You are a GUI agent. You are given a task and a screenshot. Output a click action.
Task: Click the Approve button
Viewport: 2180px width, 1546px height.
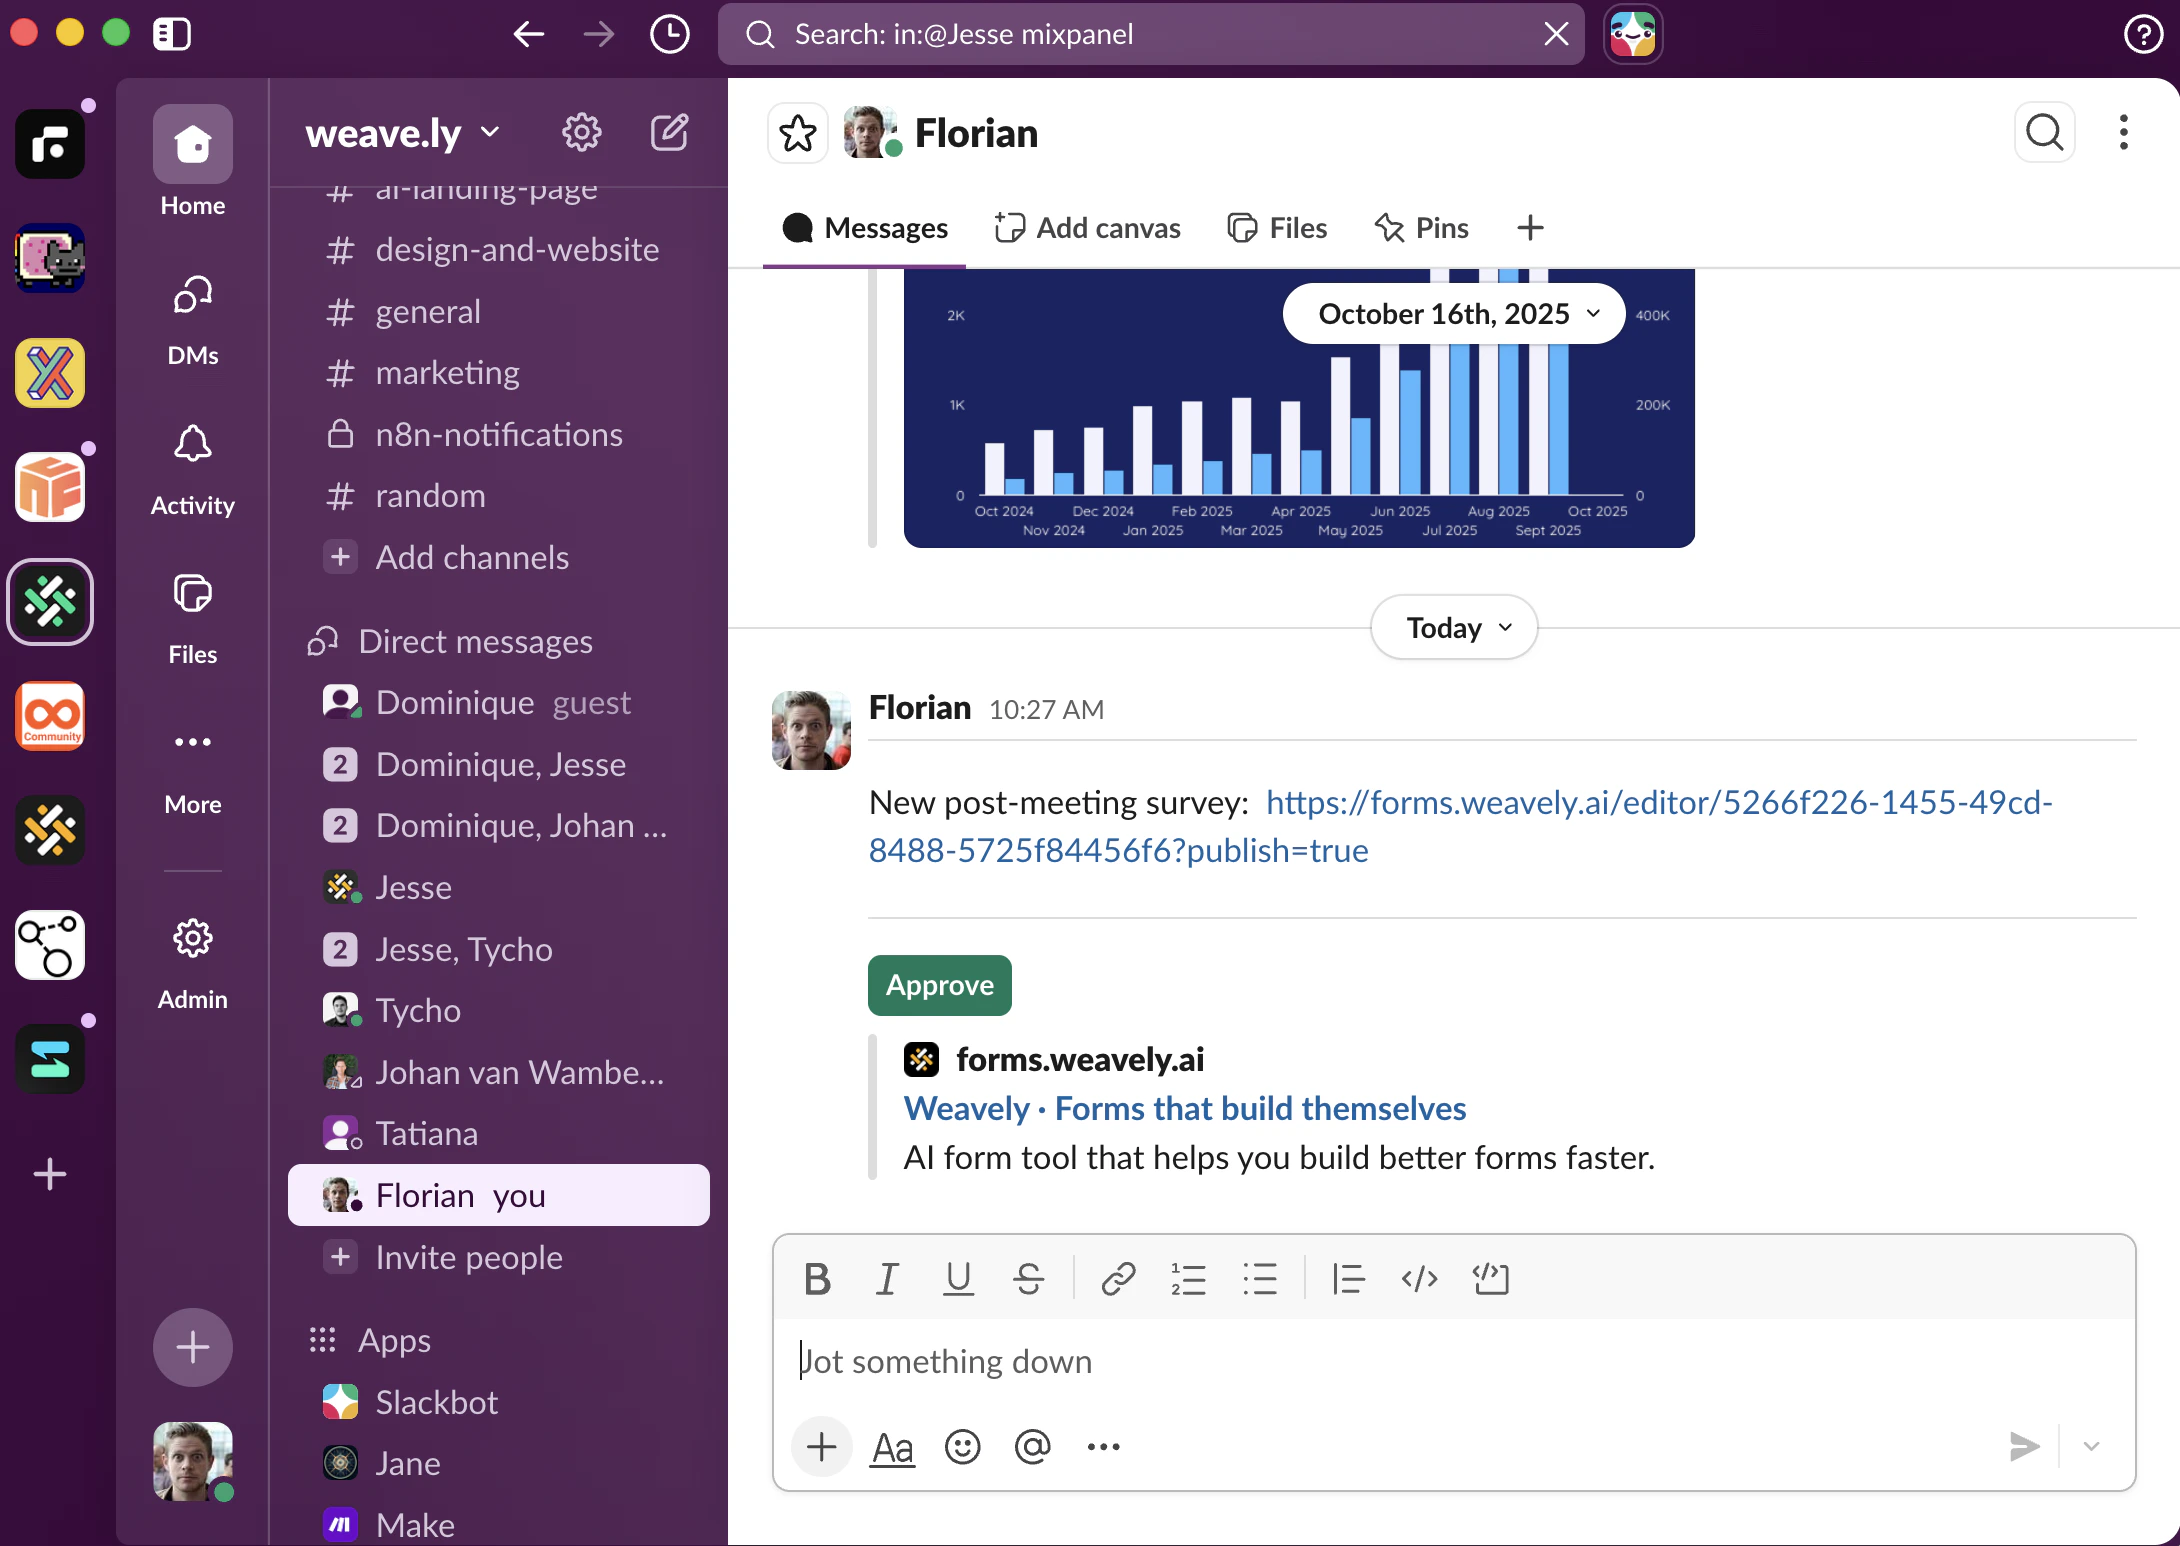pyautogui.click(x=938, y=985)
